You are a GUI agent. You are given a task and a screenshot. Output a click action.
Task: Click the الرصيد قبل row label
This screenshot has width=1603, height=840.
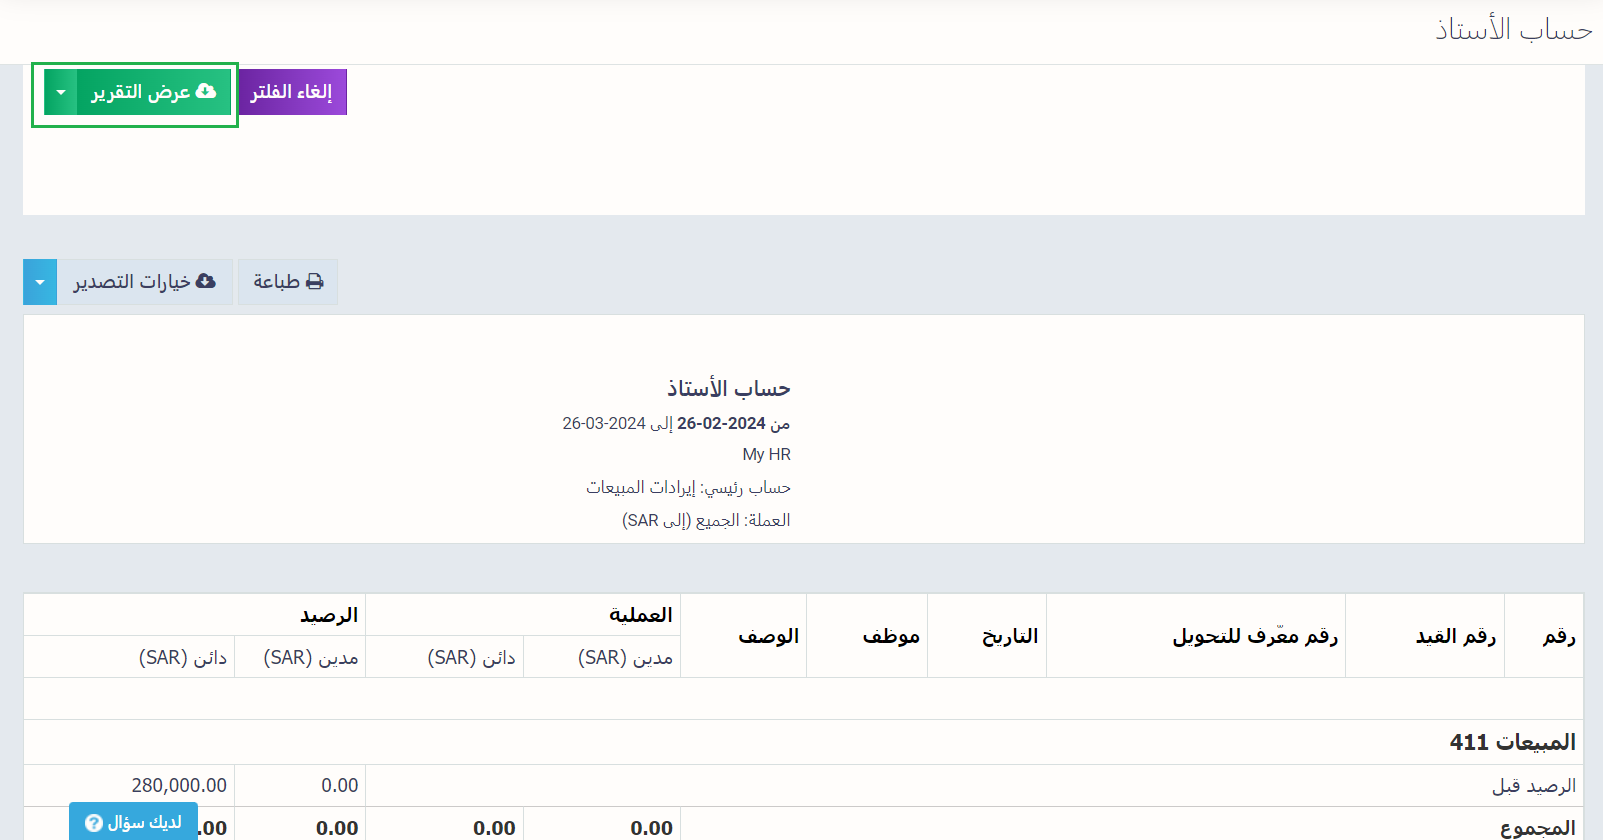1533,785
